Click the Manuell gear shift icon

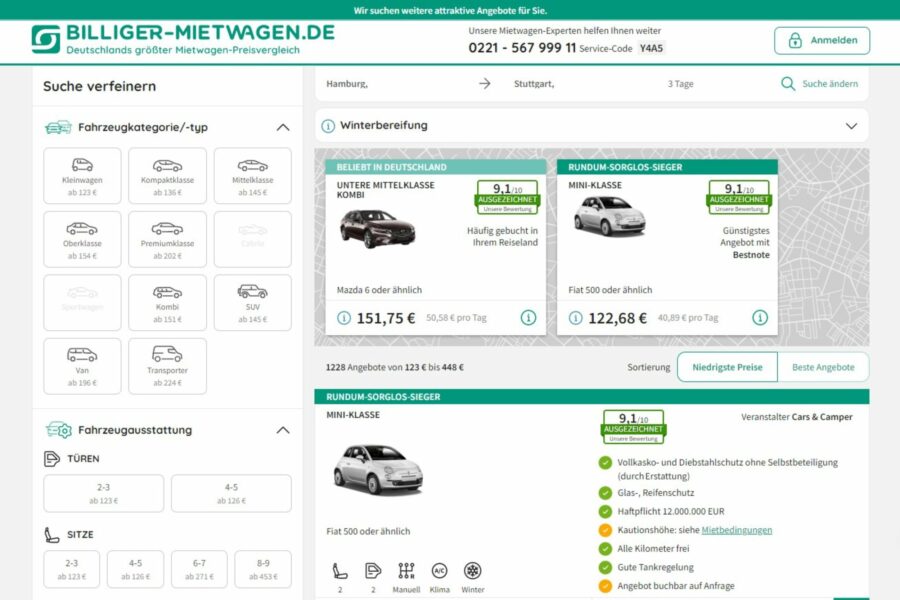tap(405, 570)
